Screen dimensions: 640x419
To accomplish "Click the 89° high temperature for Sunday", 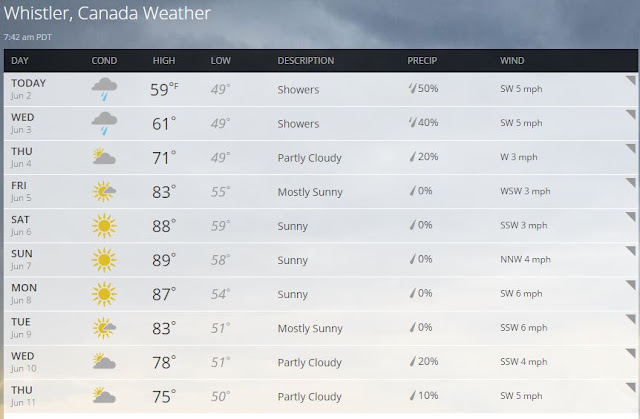I will [x=164, y=260].
